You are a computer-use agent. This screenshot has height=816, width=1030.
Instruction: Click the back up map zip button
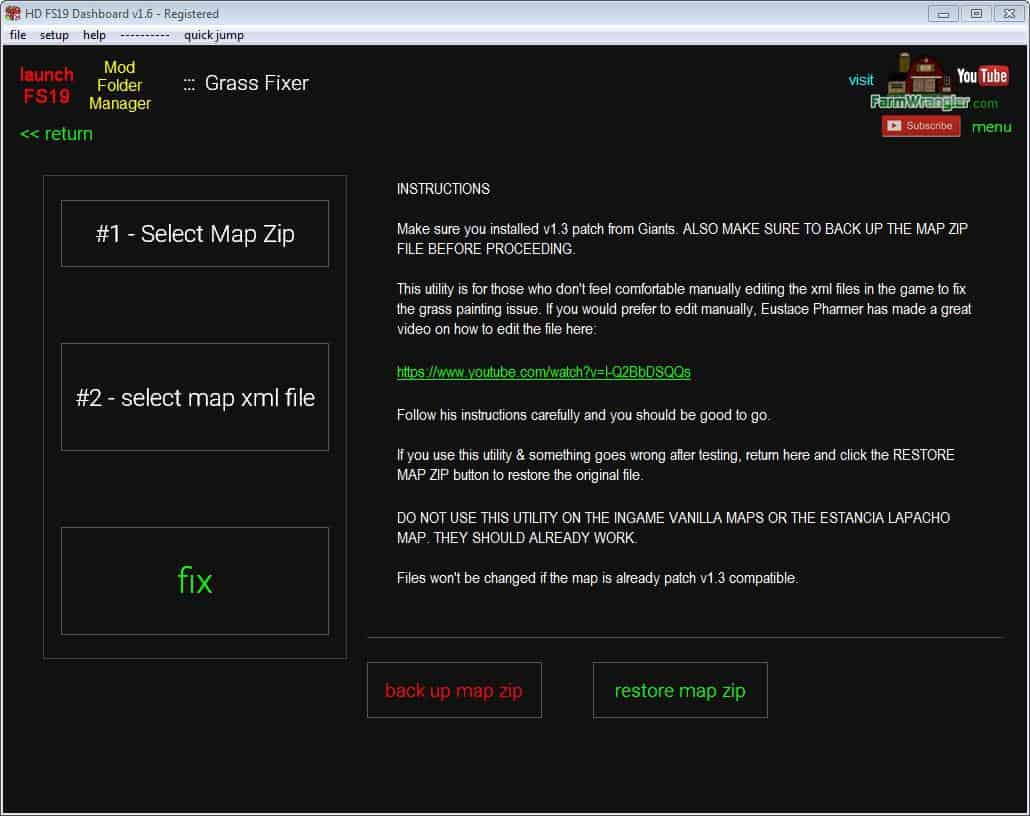tap(454, 690)
